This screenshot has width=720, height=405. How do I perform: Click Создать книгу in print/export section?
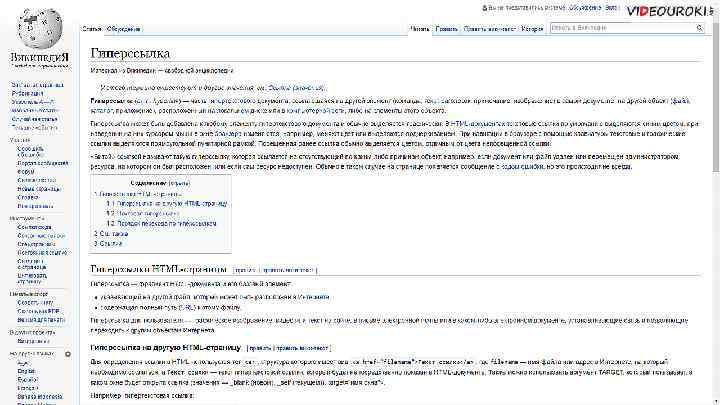[x=35, y=303]
